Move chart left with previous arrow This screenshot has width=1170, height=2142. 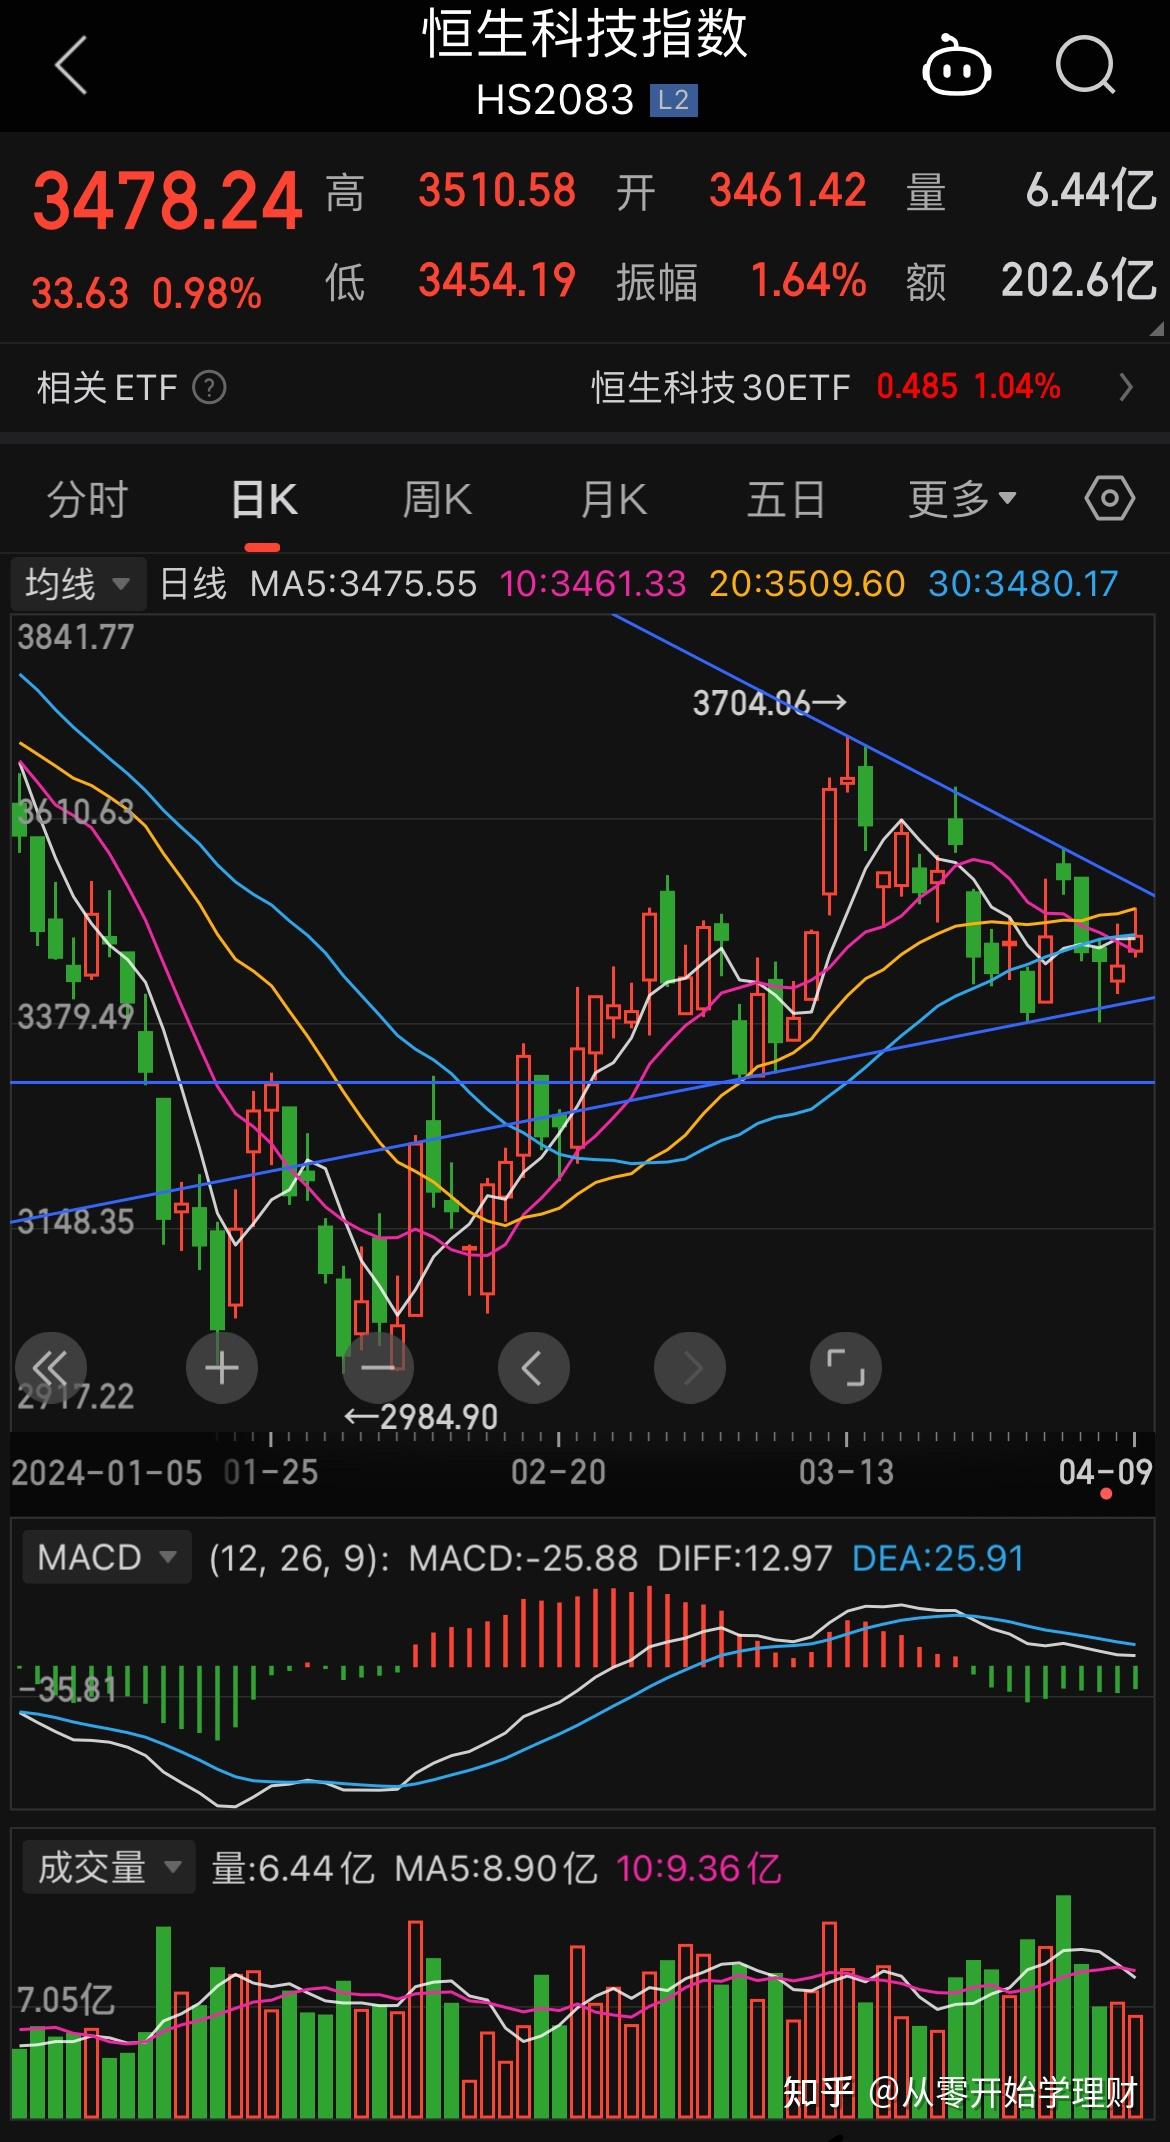point(533,1367)
